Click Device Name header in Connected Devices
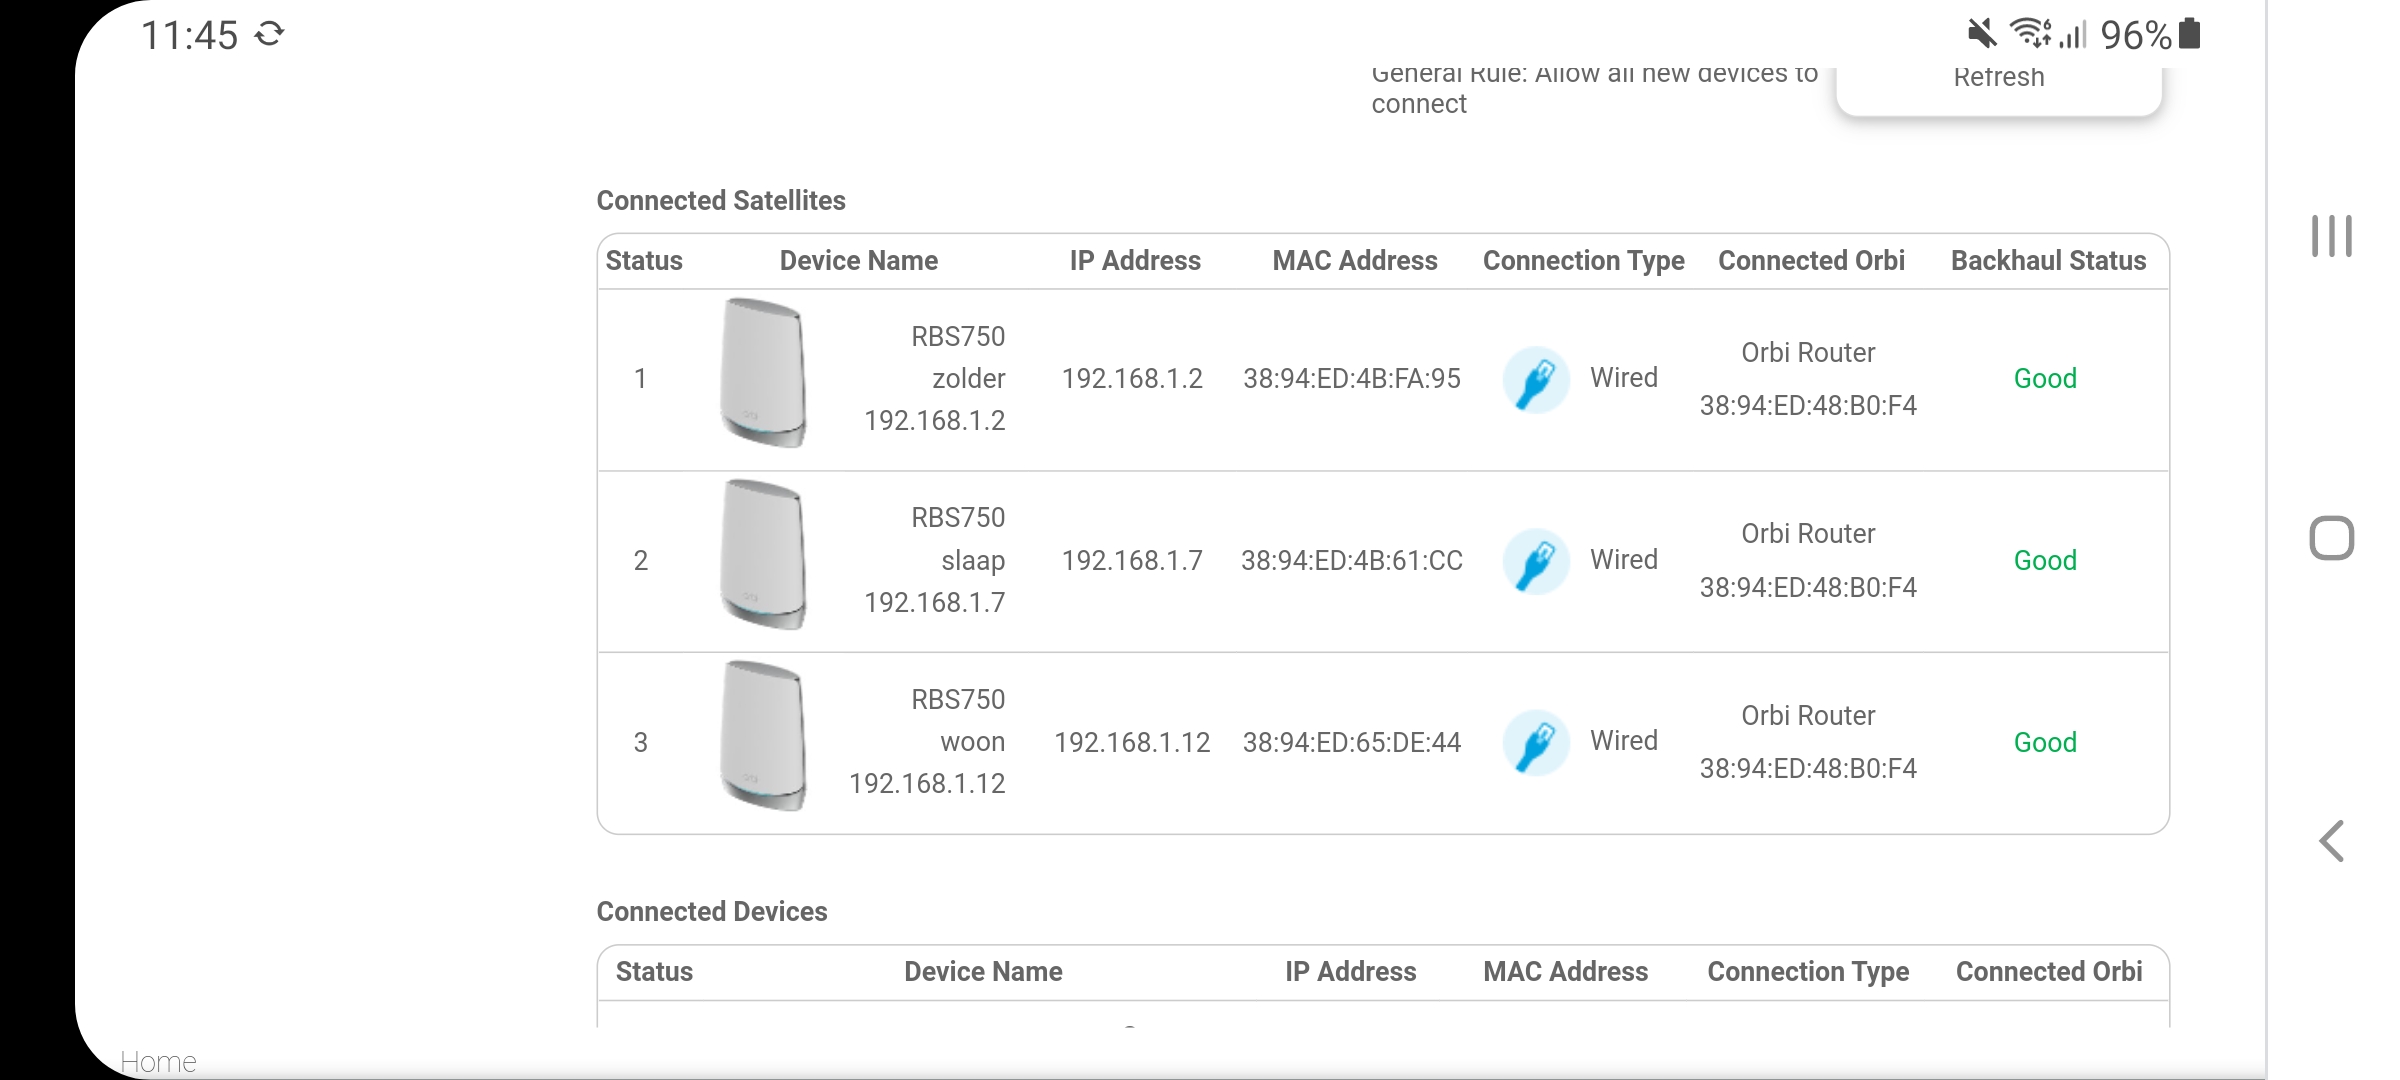This screenshot has height=1080, width=2400. pyautogui.click(x=983, y=972)
